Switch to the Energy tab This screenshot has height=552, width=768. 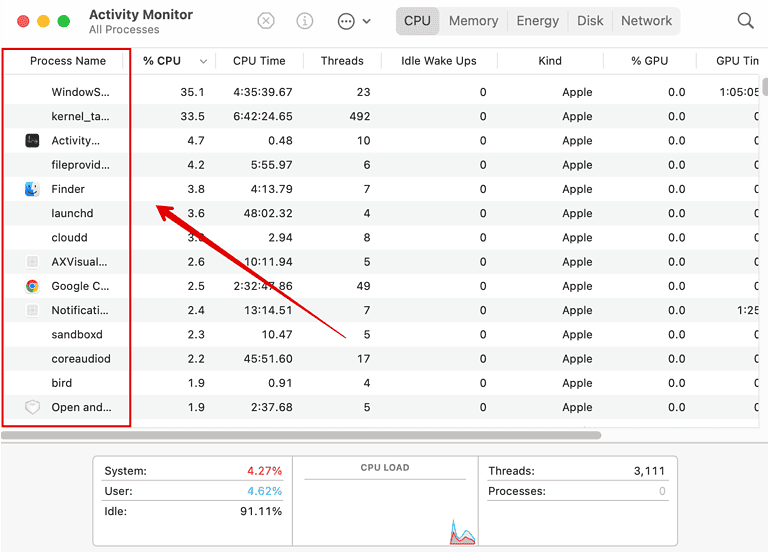[538, 21]
